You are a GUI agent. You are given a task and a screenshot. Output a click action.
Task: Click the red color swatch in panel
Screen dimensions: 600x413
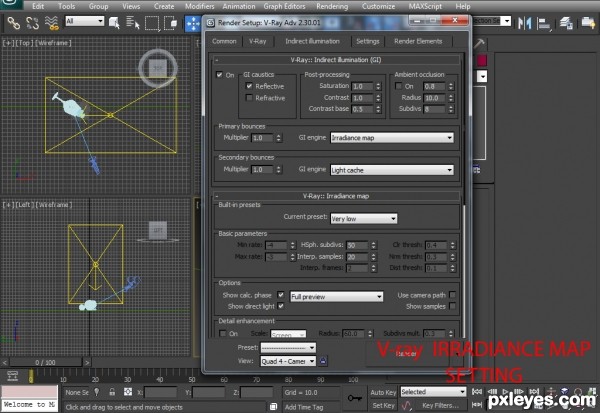tap(481, 60)
